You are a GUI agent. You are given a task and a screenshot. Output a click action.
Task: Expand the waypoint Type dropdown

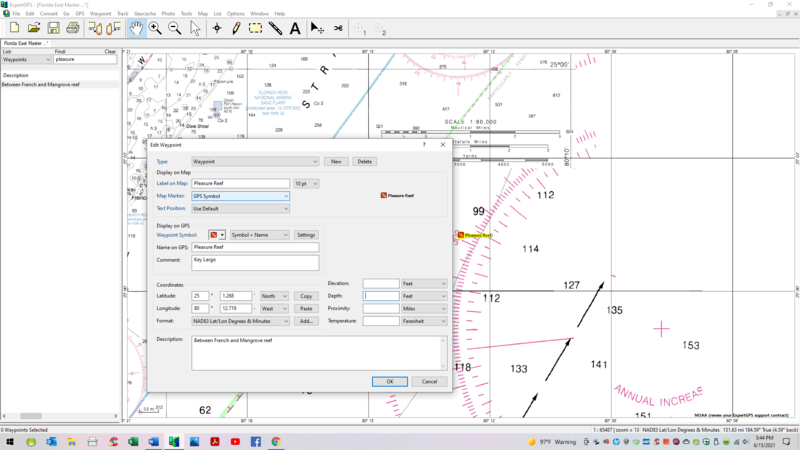[x=255, y=161]
